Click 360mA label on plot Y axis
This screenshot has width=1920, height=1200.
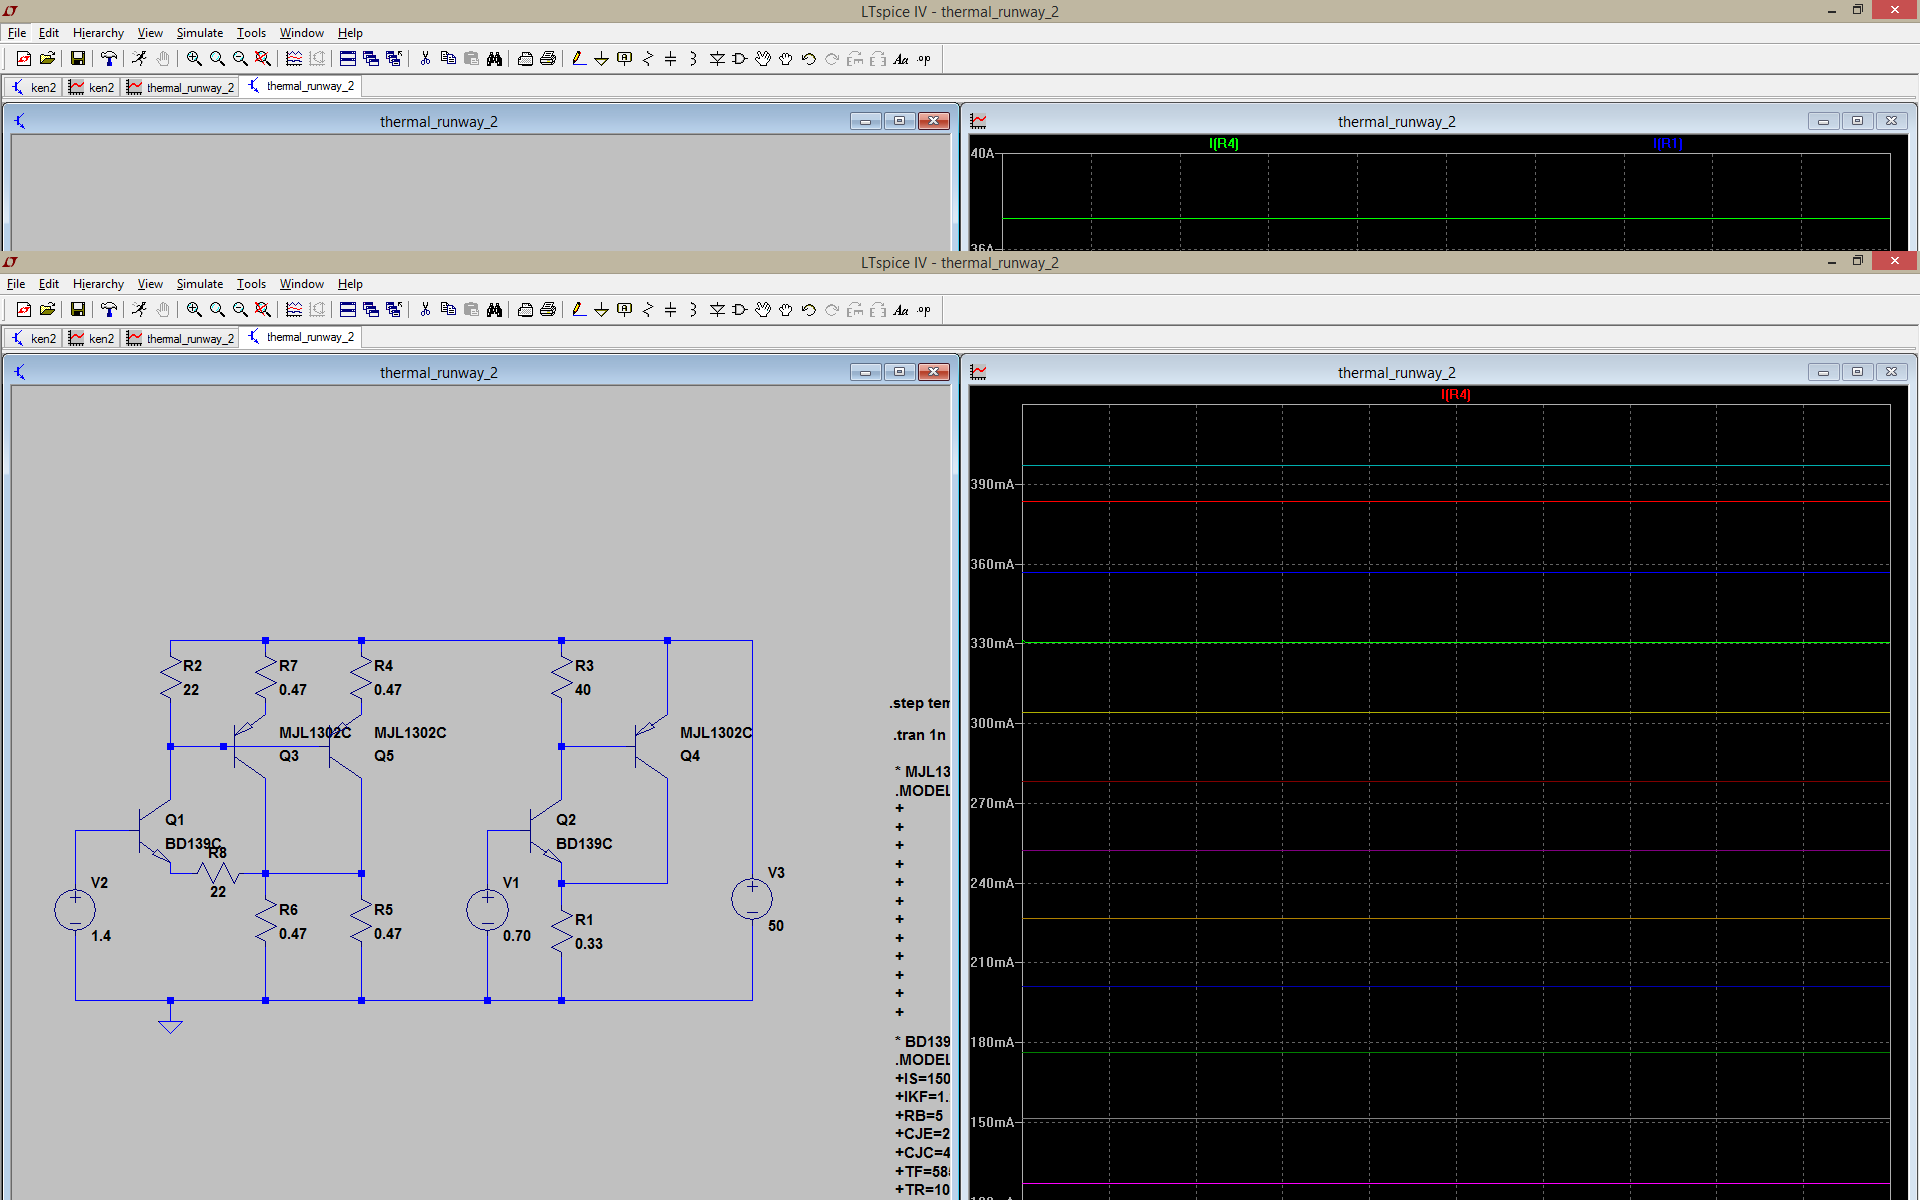(x=992, y=564)
